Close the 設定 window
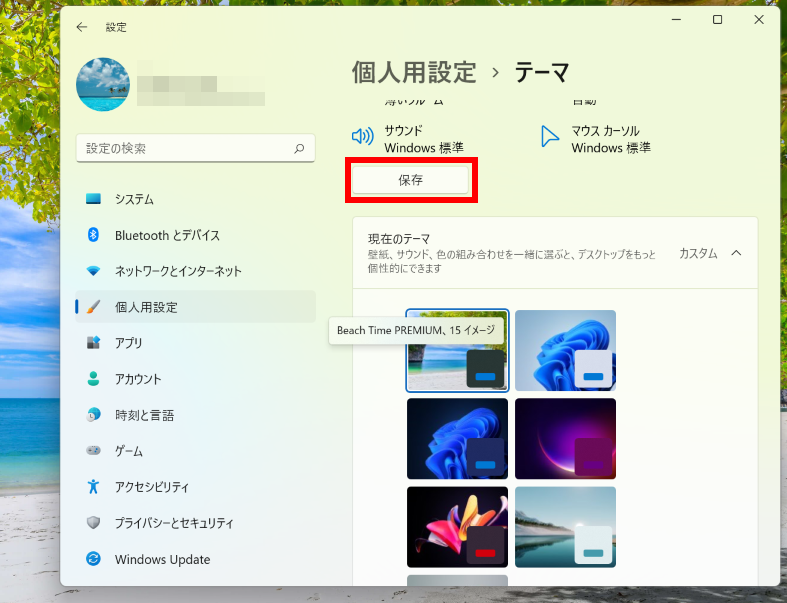This screenshot has height=603, width=787. tap(759, 20)
